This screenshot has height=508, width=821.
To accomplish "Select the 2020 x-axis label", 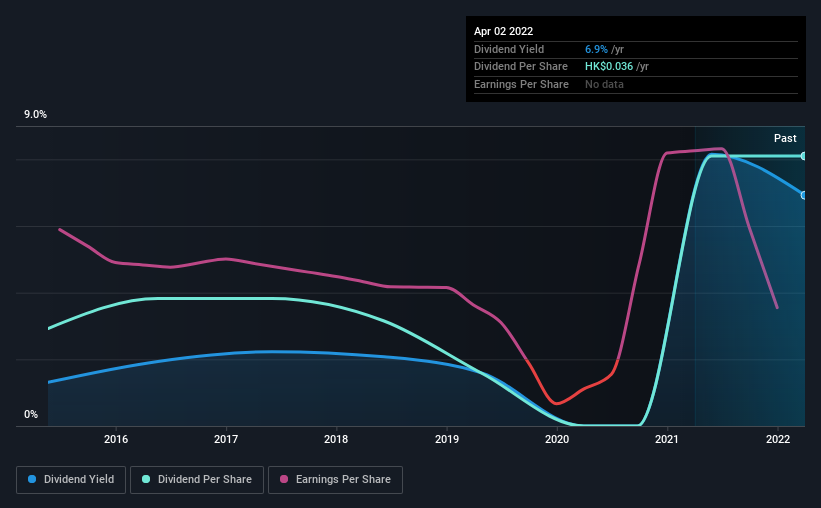I will [x=557, y=438].
